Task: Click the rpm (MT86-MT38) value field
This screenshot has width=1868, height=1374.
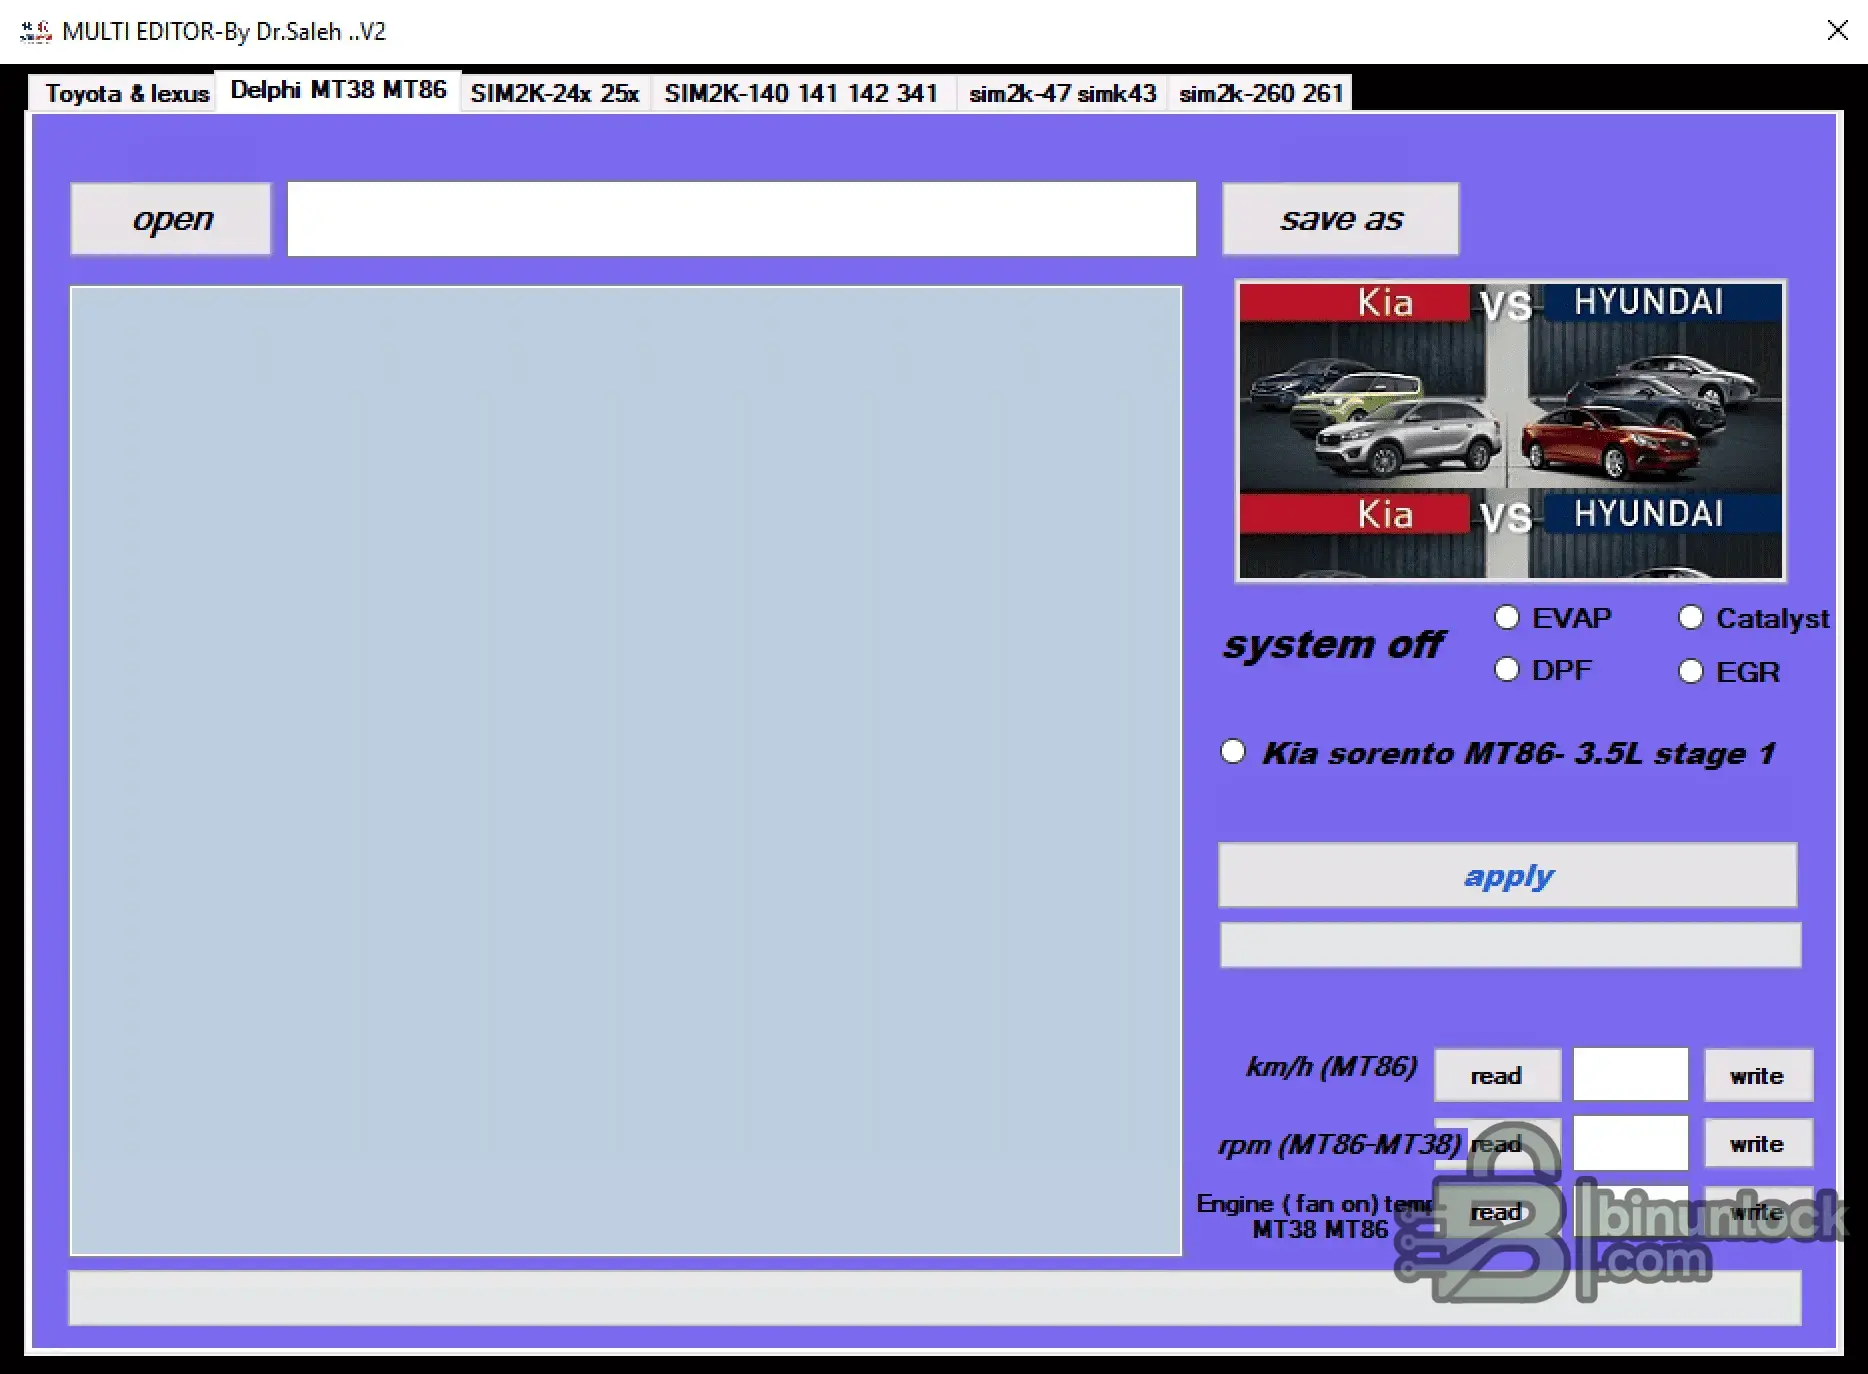Action: pos(1631,1143)
